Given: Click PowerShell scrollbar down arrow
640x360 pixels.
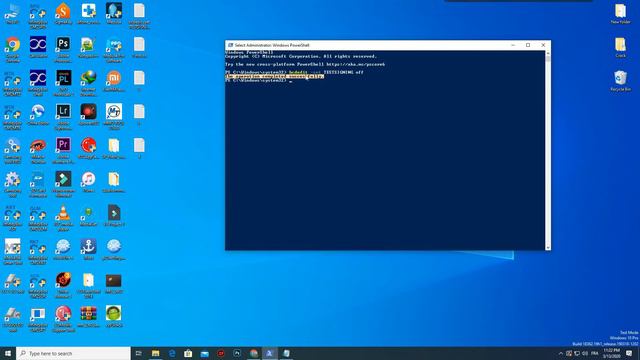Looking at the screenshot, I should [x=548, y=247].
